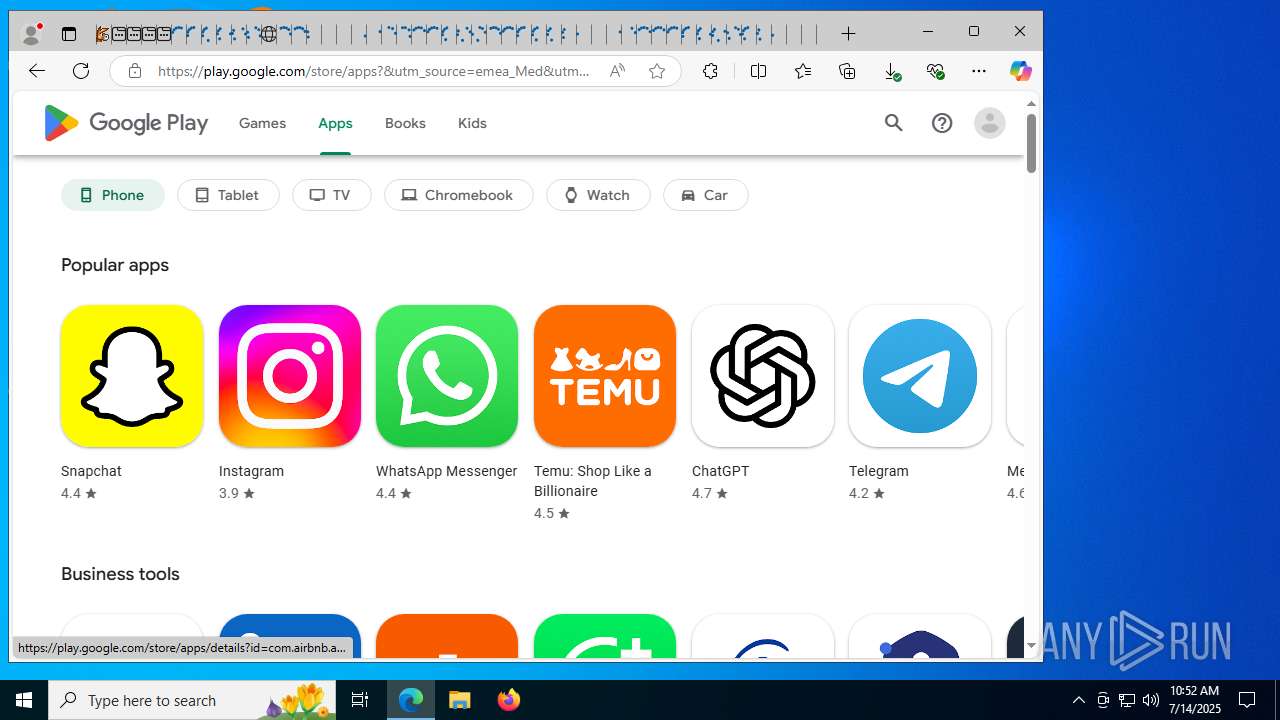This screenshot has width=1280, height=720.
Task: Open the Split screen icon
Action: (758, 71)
